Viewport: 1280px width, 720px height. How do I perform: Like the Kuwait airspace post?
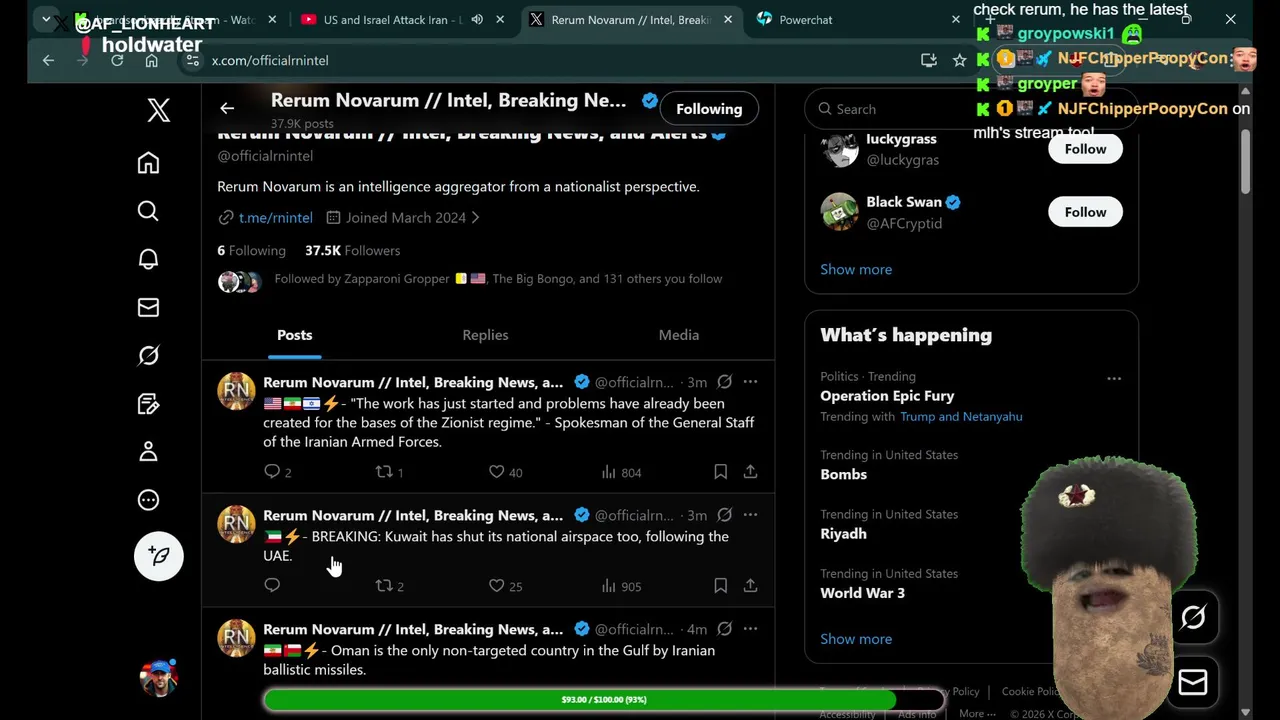click(x=496, y=585)
